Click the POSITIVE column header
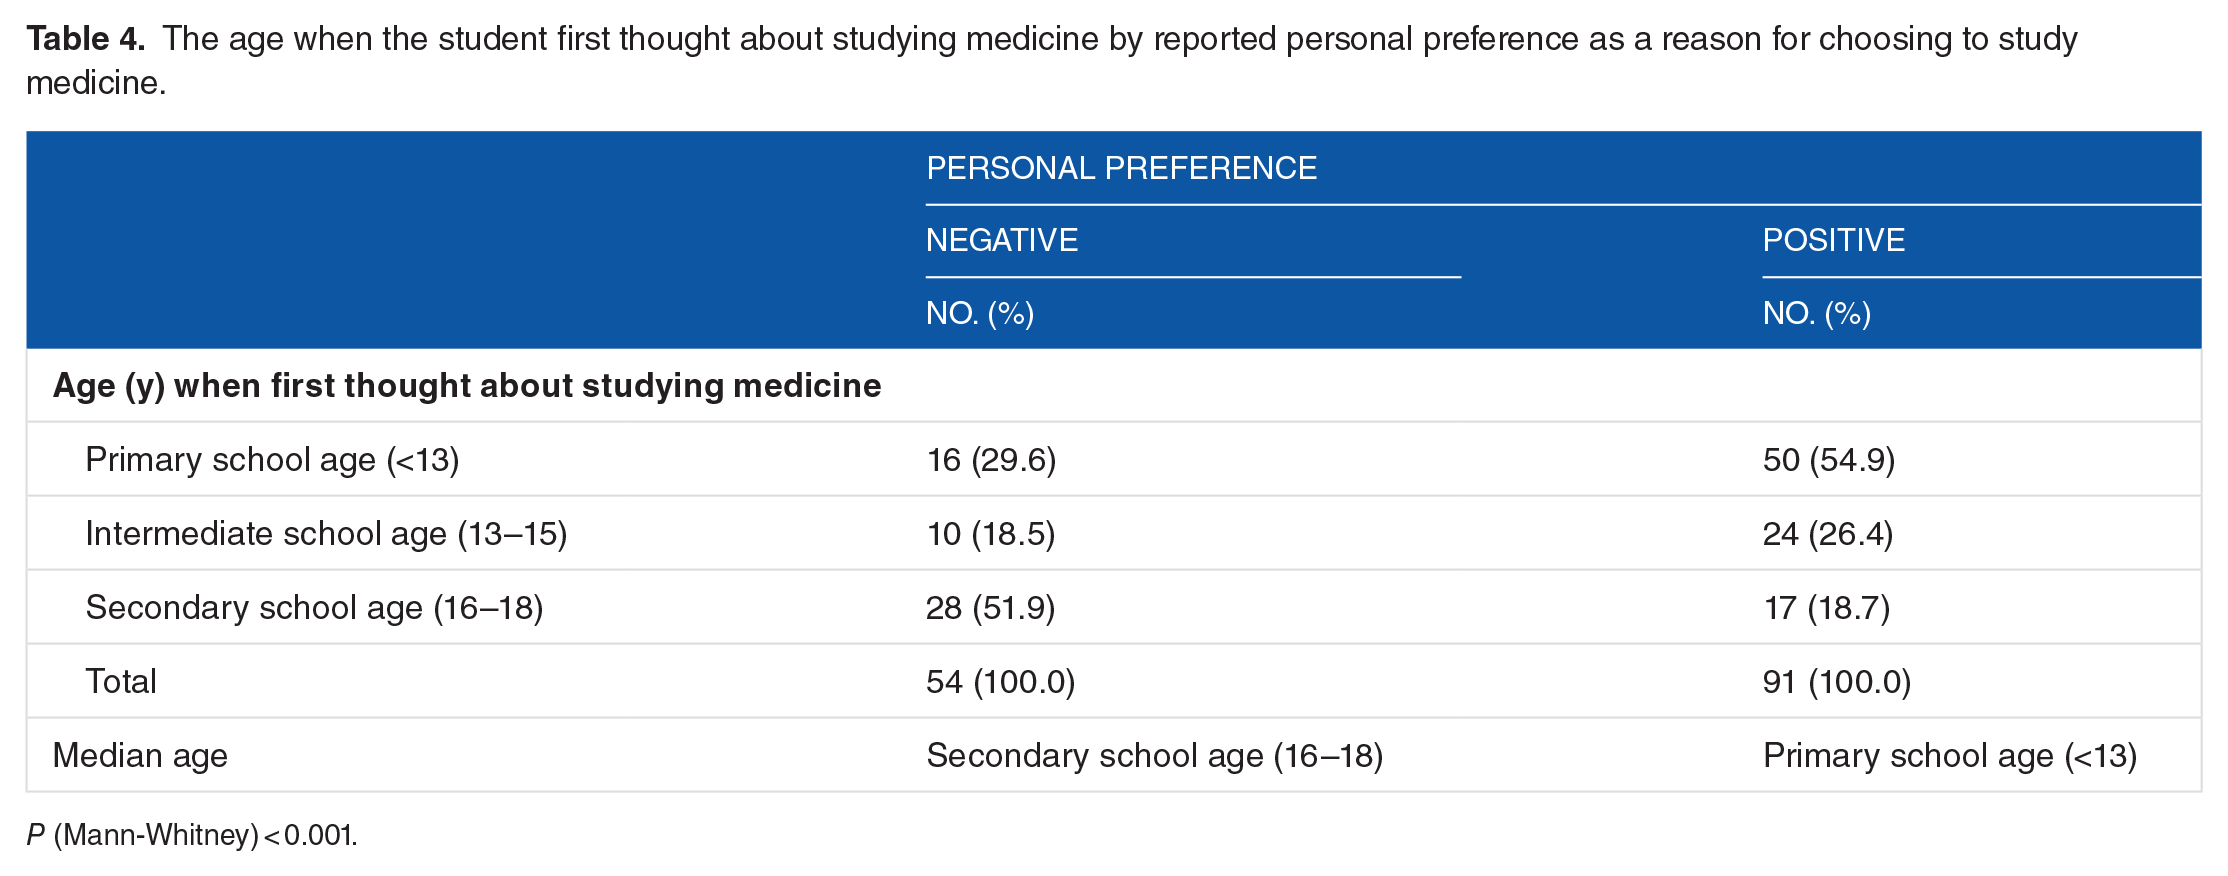 click(1834, 240)
